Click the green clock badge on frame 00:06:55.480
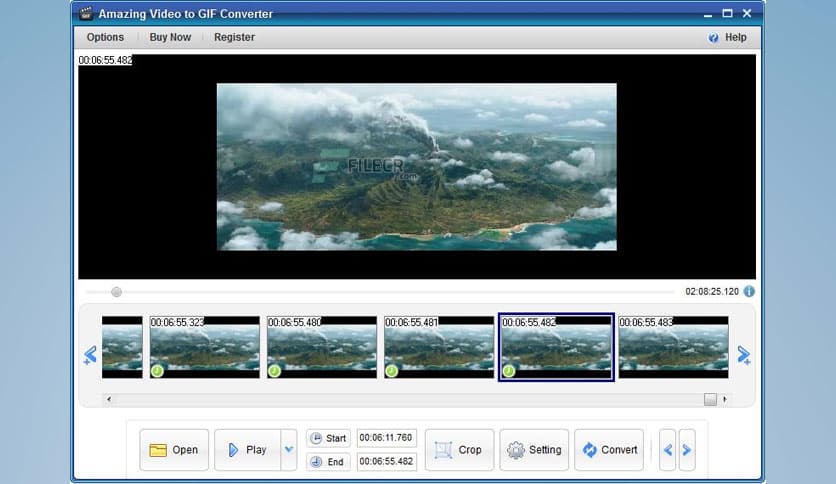 click(275, 370)
